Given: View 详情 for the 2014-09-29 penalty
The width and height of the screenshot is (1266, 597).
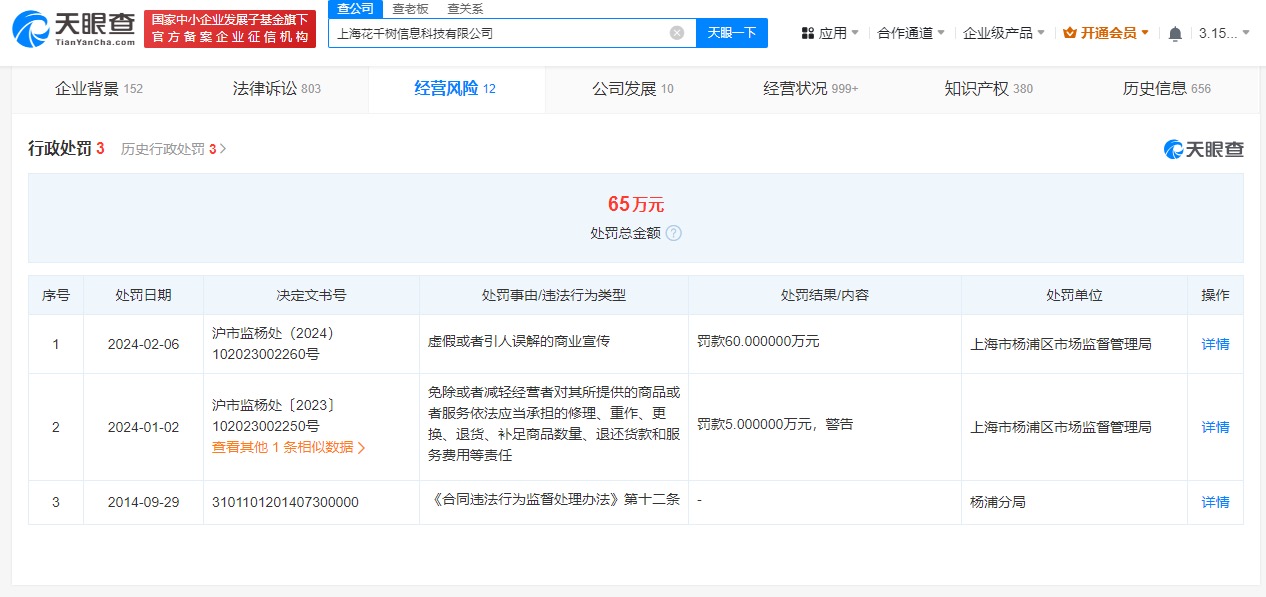Looking at the screenshot, I should pos(1215,502).
